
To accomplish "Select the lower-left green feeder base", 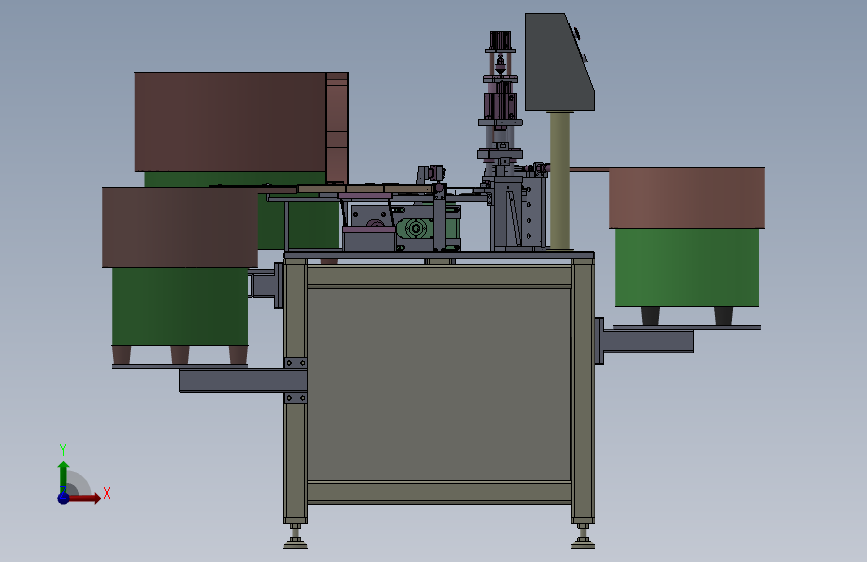I will 180,307.
